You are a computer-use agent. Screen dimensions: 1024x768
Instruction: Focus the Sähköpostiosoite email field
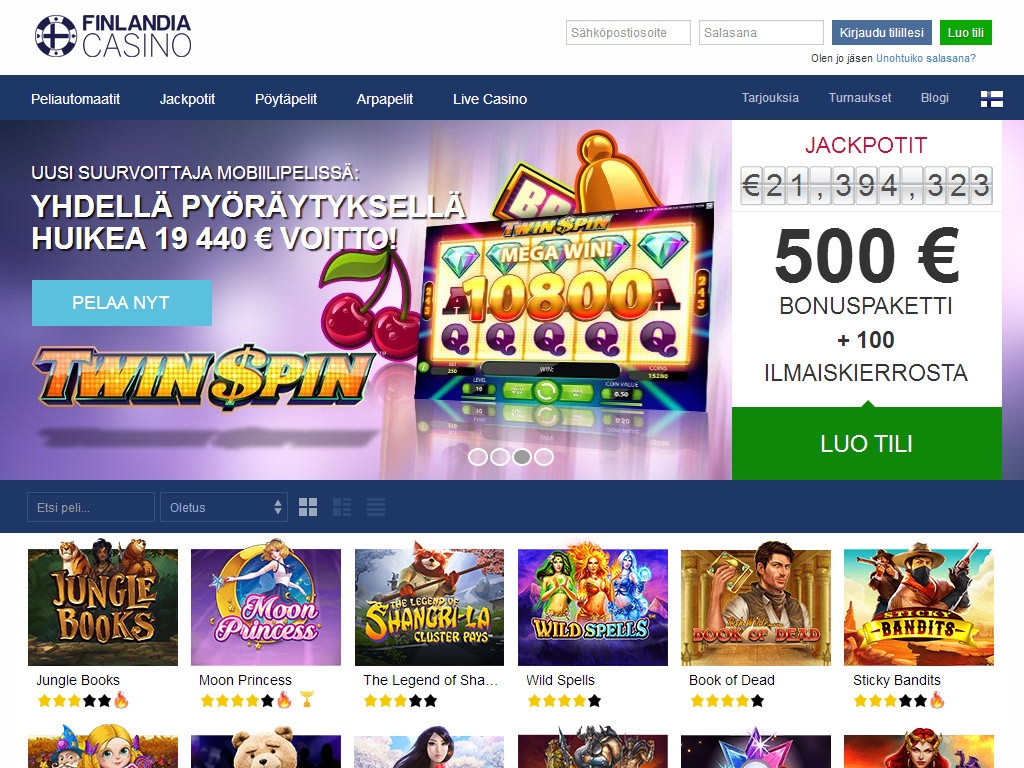coord(628,33)
